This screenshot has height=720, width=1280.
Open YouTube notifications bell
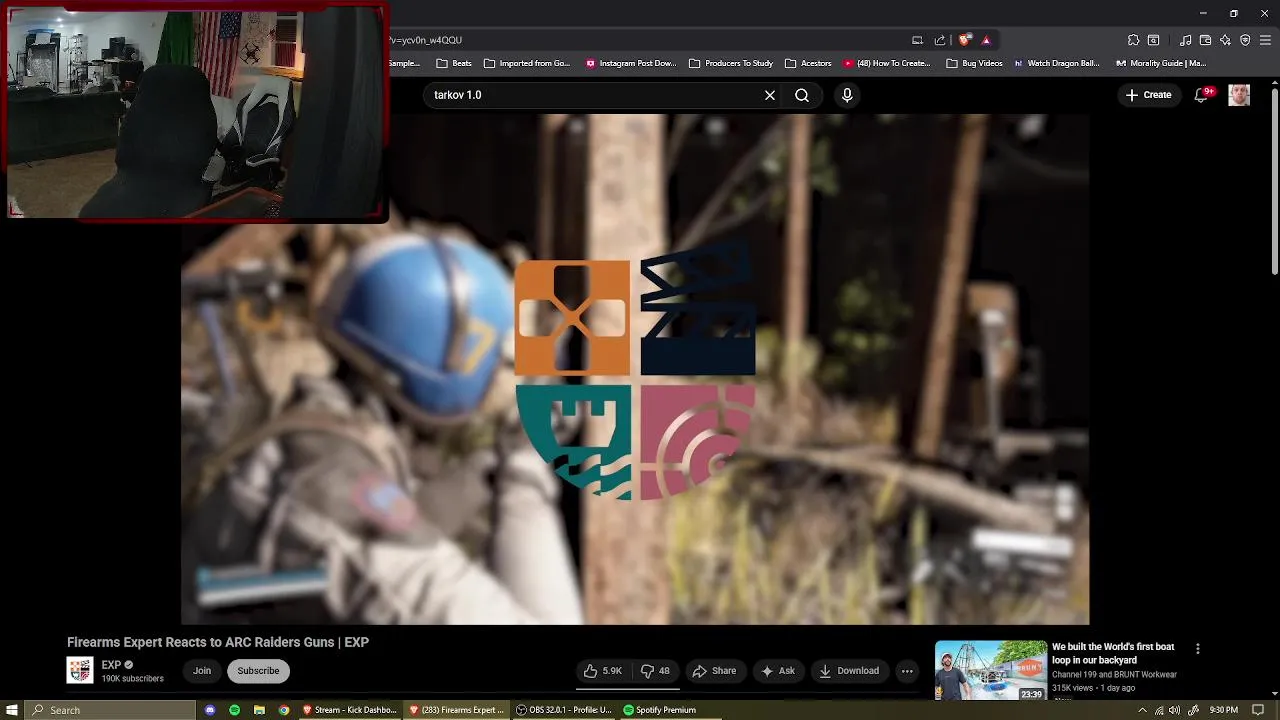tap(1202, 94)
